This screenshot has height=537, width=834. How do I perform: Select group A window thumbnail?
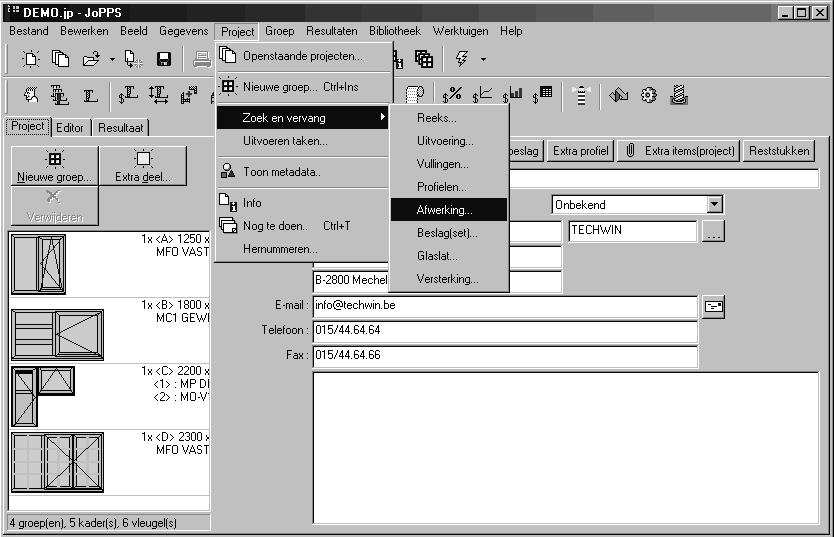click(x=38, y=264)
